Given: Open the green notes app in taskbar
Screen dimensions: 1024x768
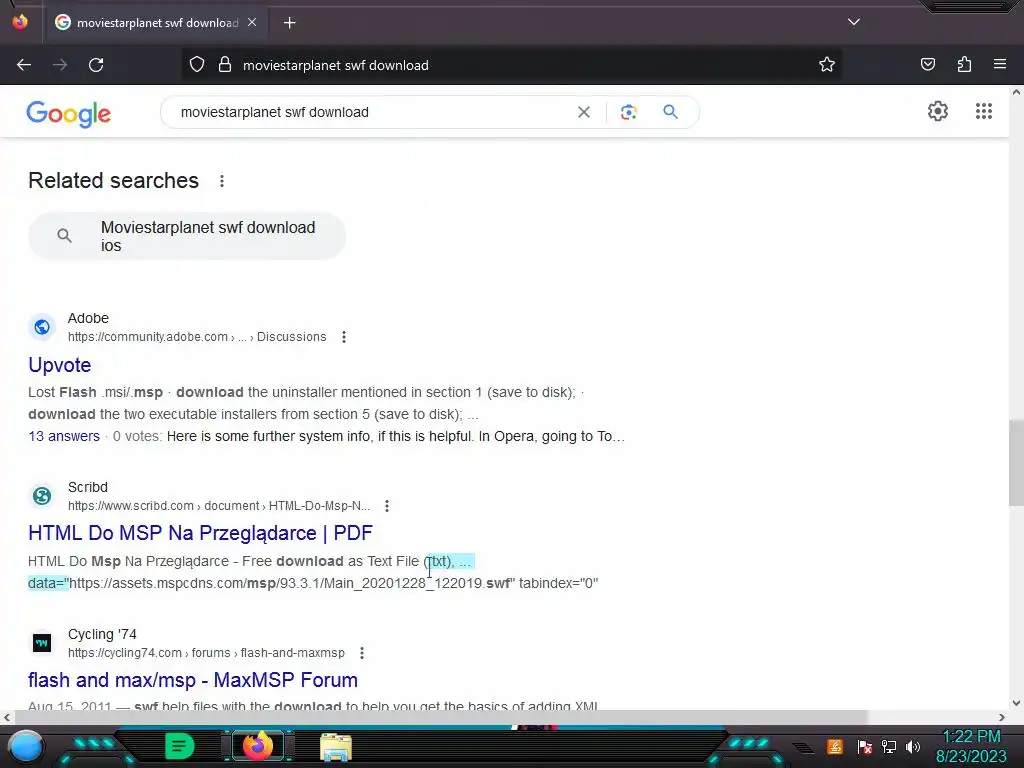Looking at the screenshot, I should (179, 746).
